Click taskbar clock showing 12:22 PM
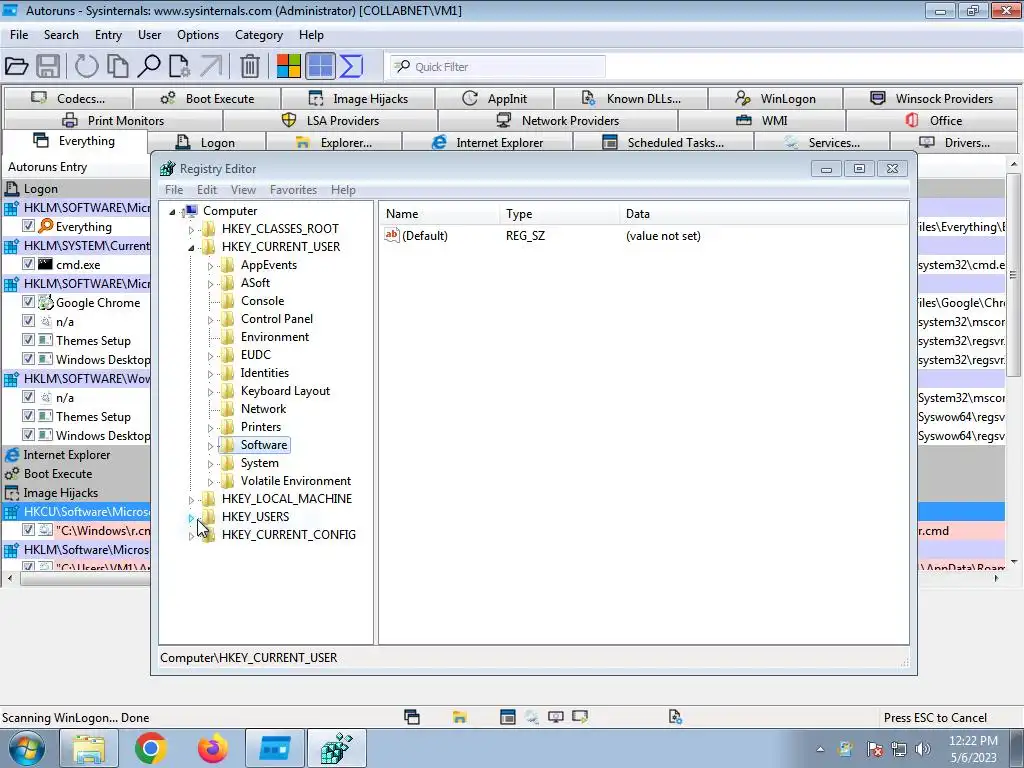This screenshot has width=1024, height=768. [973, 748]
